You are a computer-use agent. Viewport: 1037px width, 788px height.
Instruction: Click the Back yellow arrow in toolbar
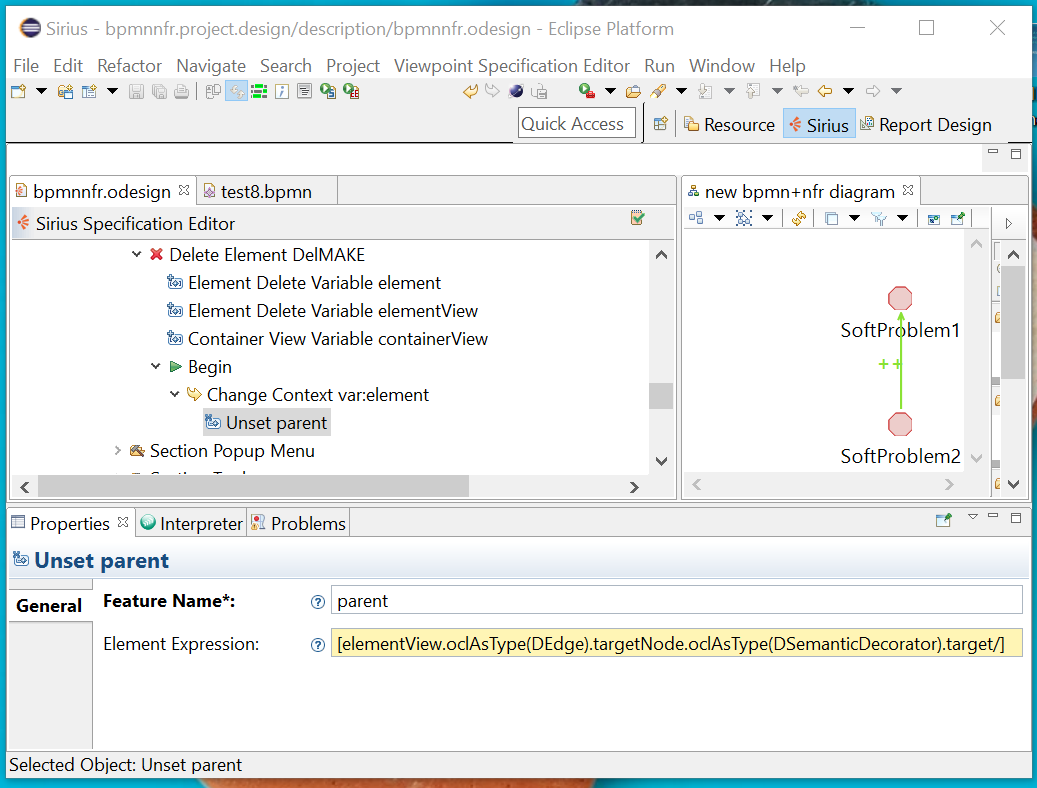pyautogui.click(x=825, y=91)
